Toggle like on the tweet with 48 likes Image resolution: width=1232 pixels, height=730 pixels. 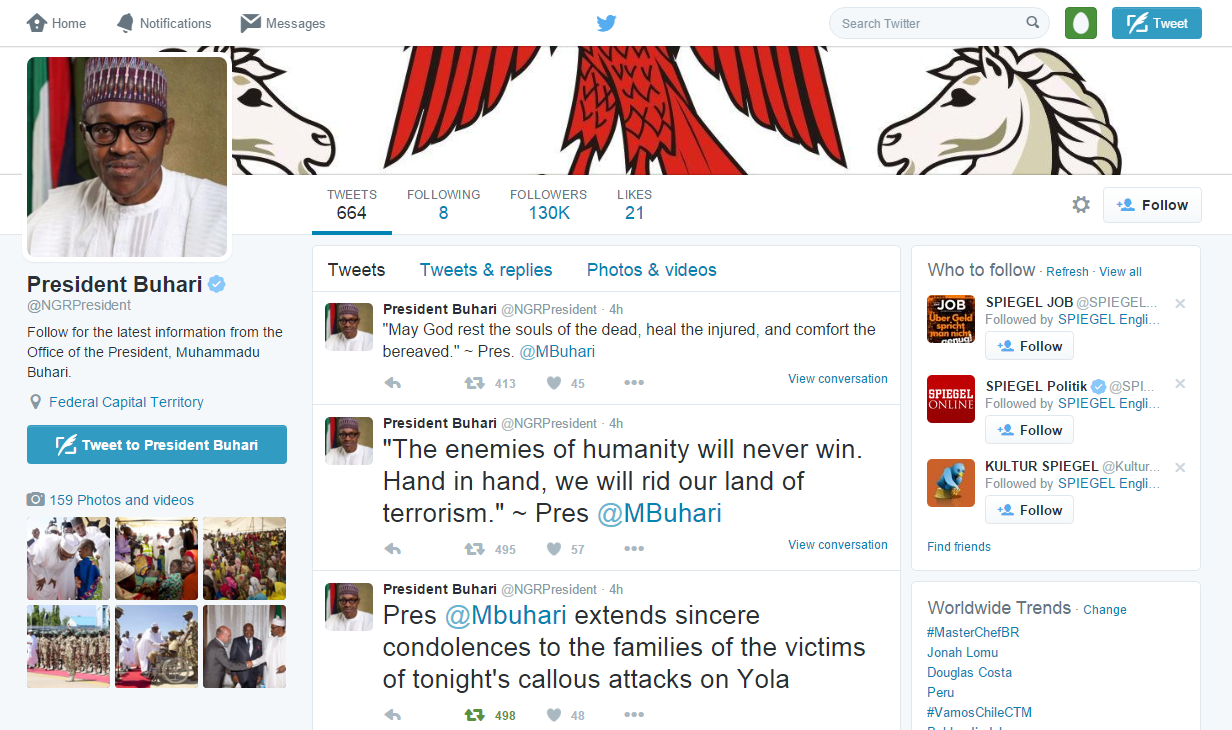[554, 715]
